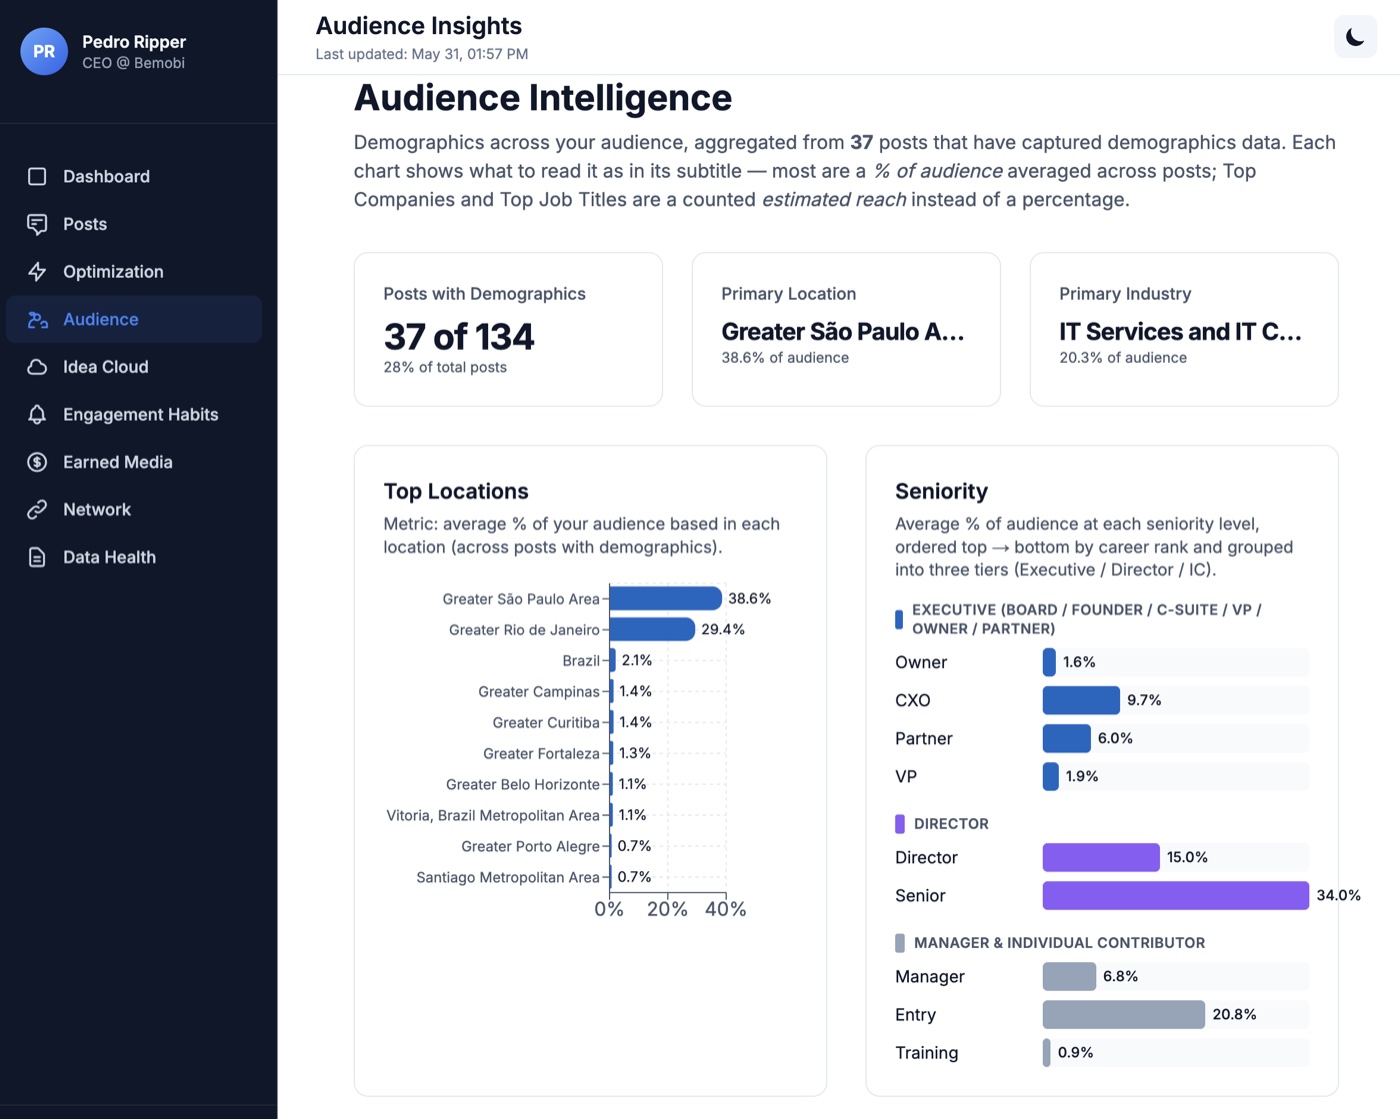The image size is (1400, 1119).
Task: Select the Primary Location card
Action: 846,329
